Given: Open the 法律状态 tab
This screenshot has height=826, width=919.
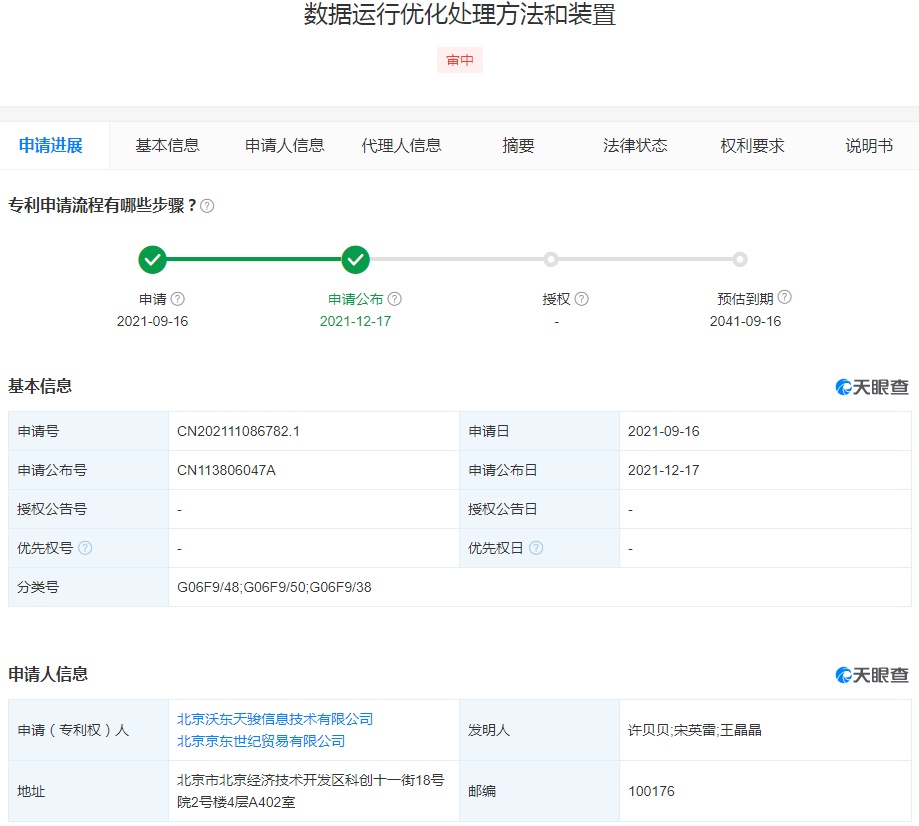Looking at the screenshot, I should pyautogui.click(x=635, y=145).
